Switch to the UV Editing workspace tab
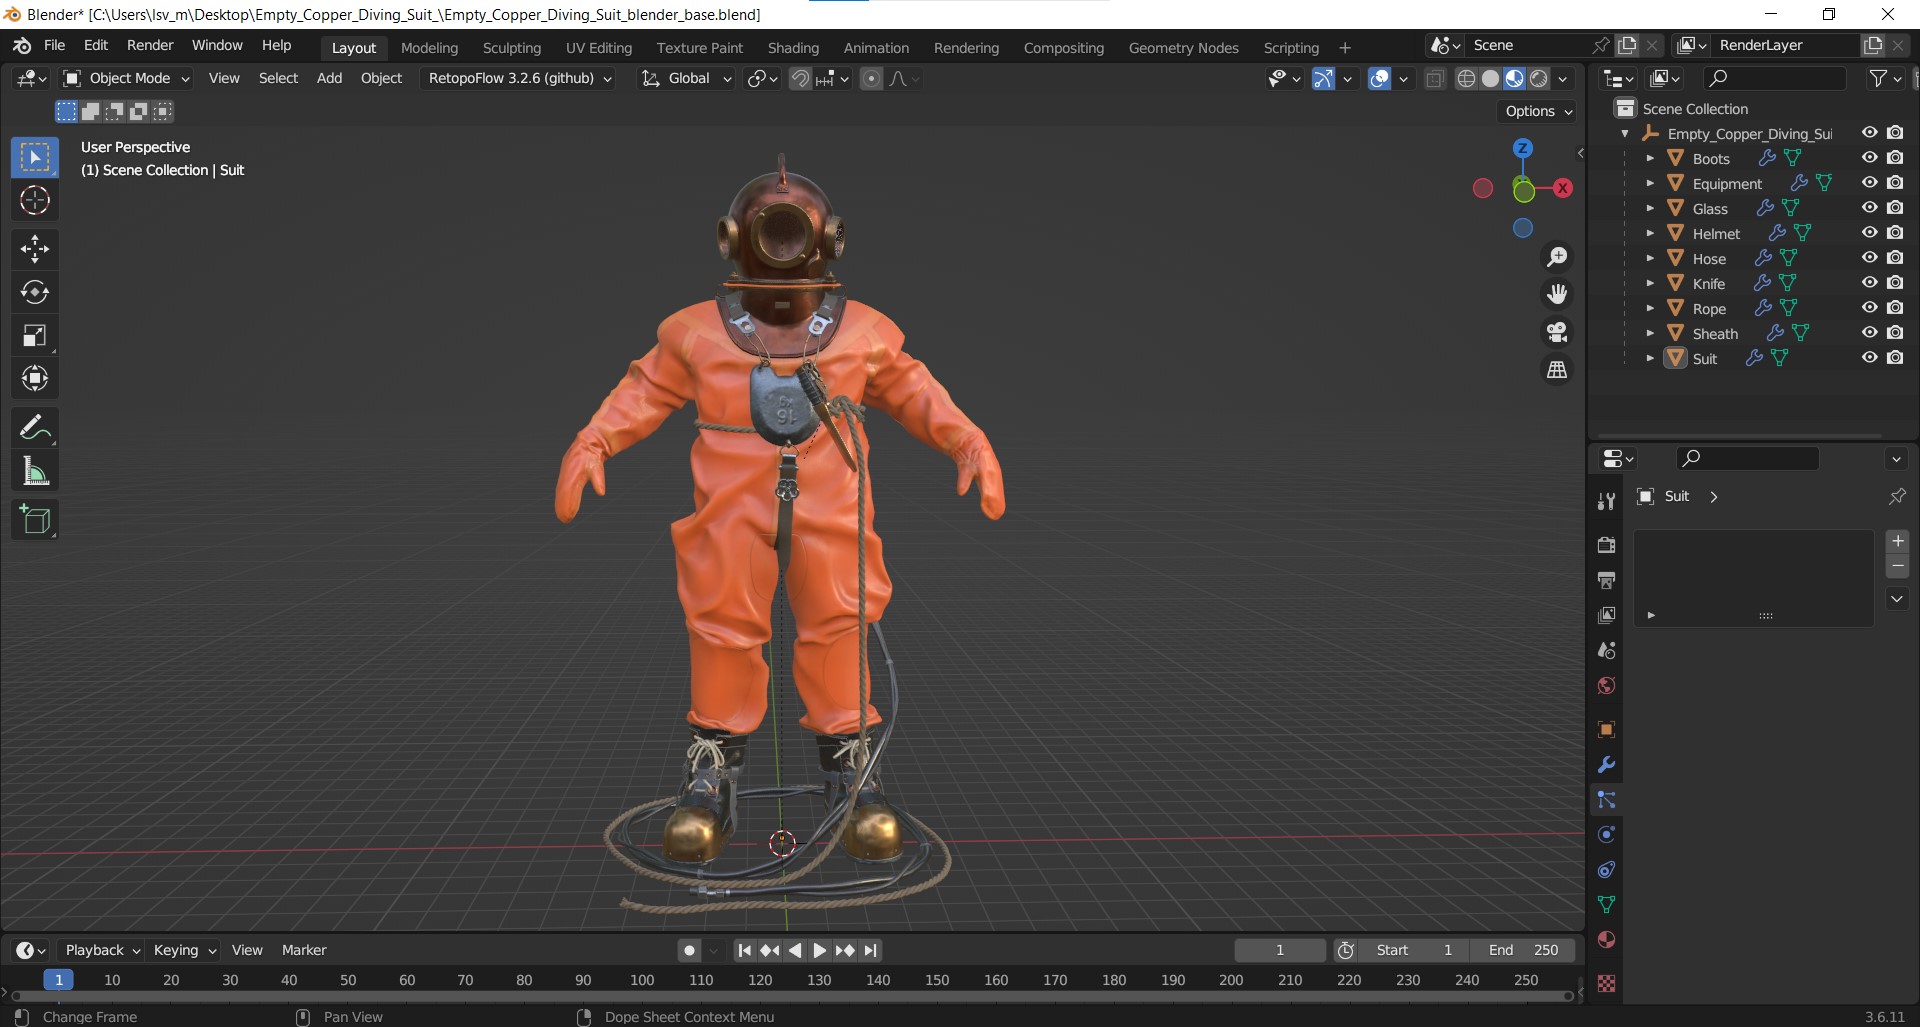Screen dimensions: 1920x1027 click(x=599, y=47)
